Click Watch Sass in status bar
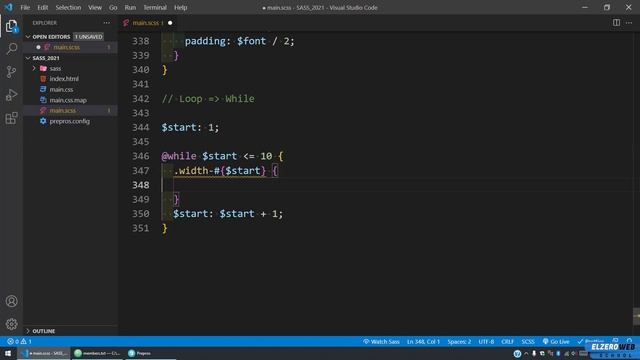The height and width of the screenshot is (360, 640). pyautogui.click(x=381, y=341)
